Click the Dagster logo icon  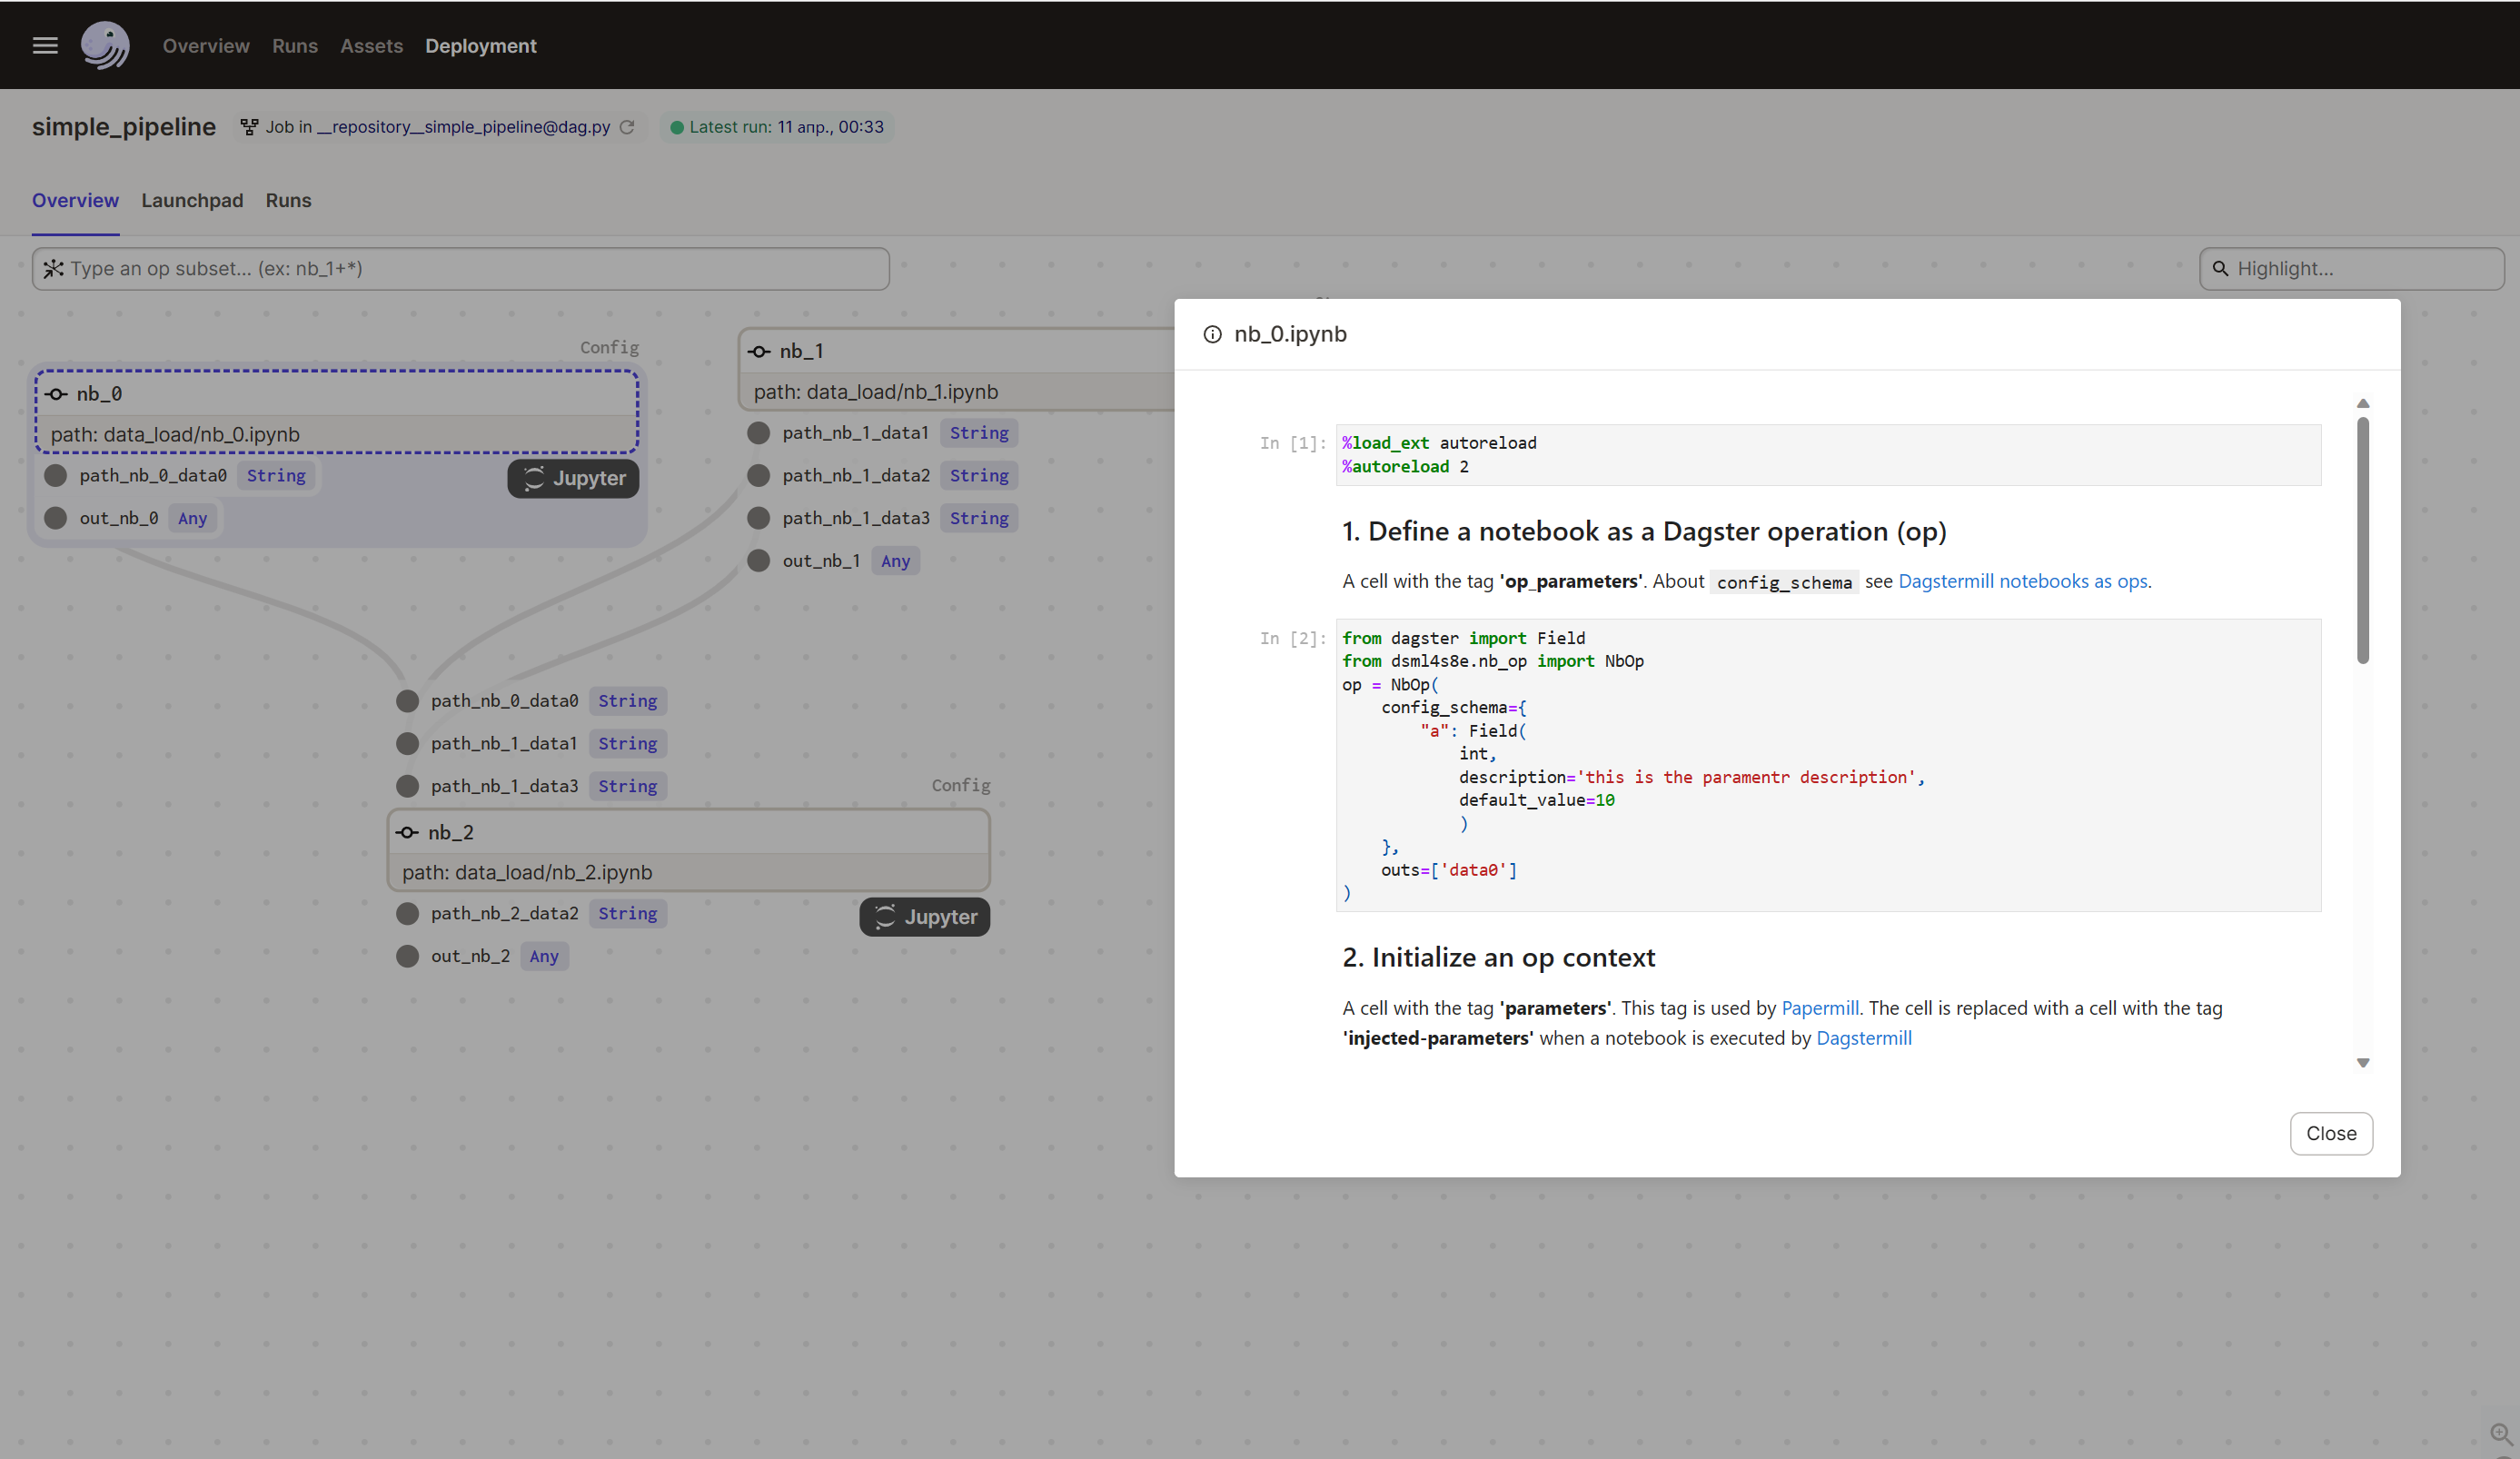click(x=105, y=45)
